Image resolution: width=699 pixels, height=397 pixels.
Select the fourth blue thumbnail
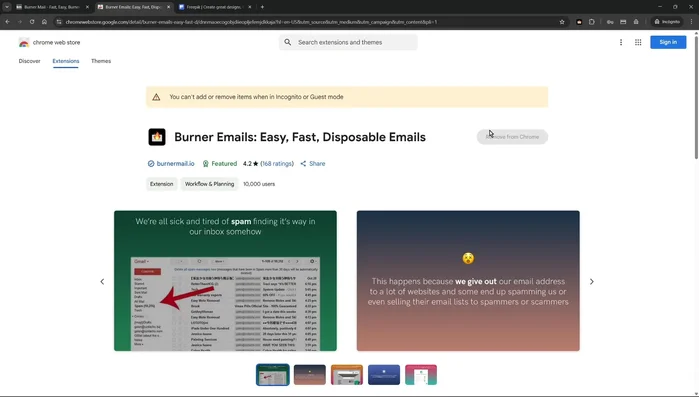point(384,375)
